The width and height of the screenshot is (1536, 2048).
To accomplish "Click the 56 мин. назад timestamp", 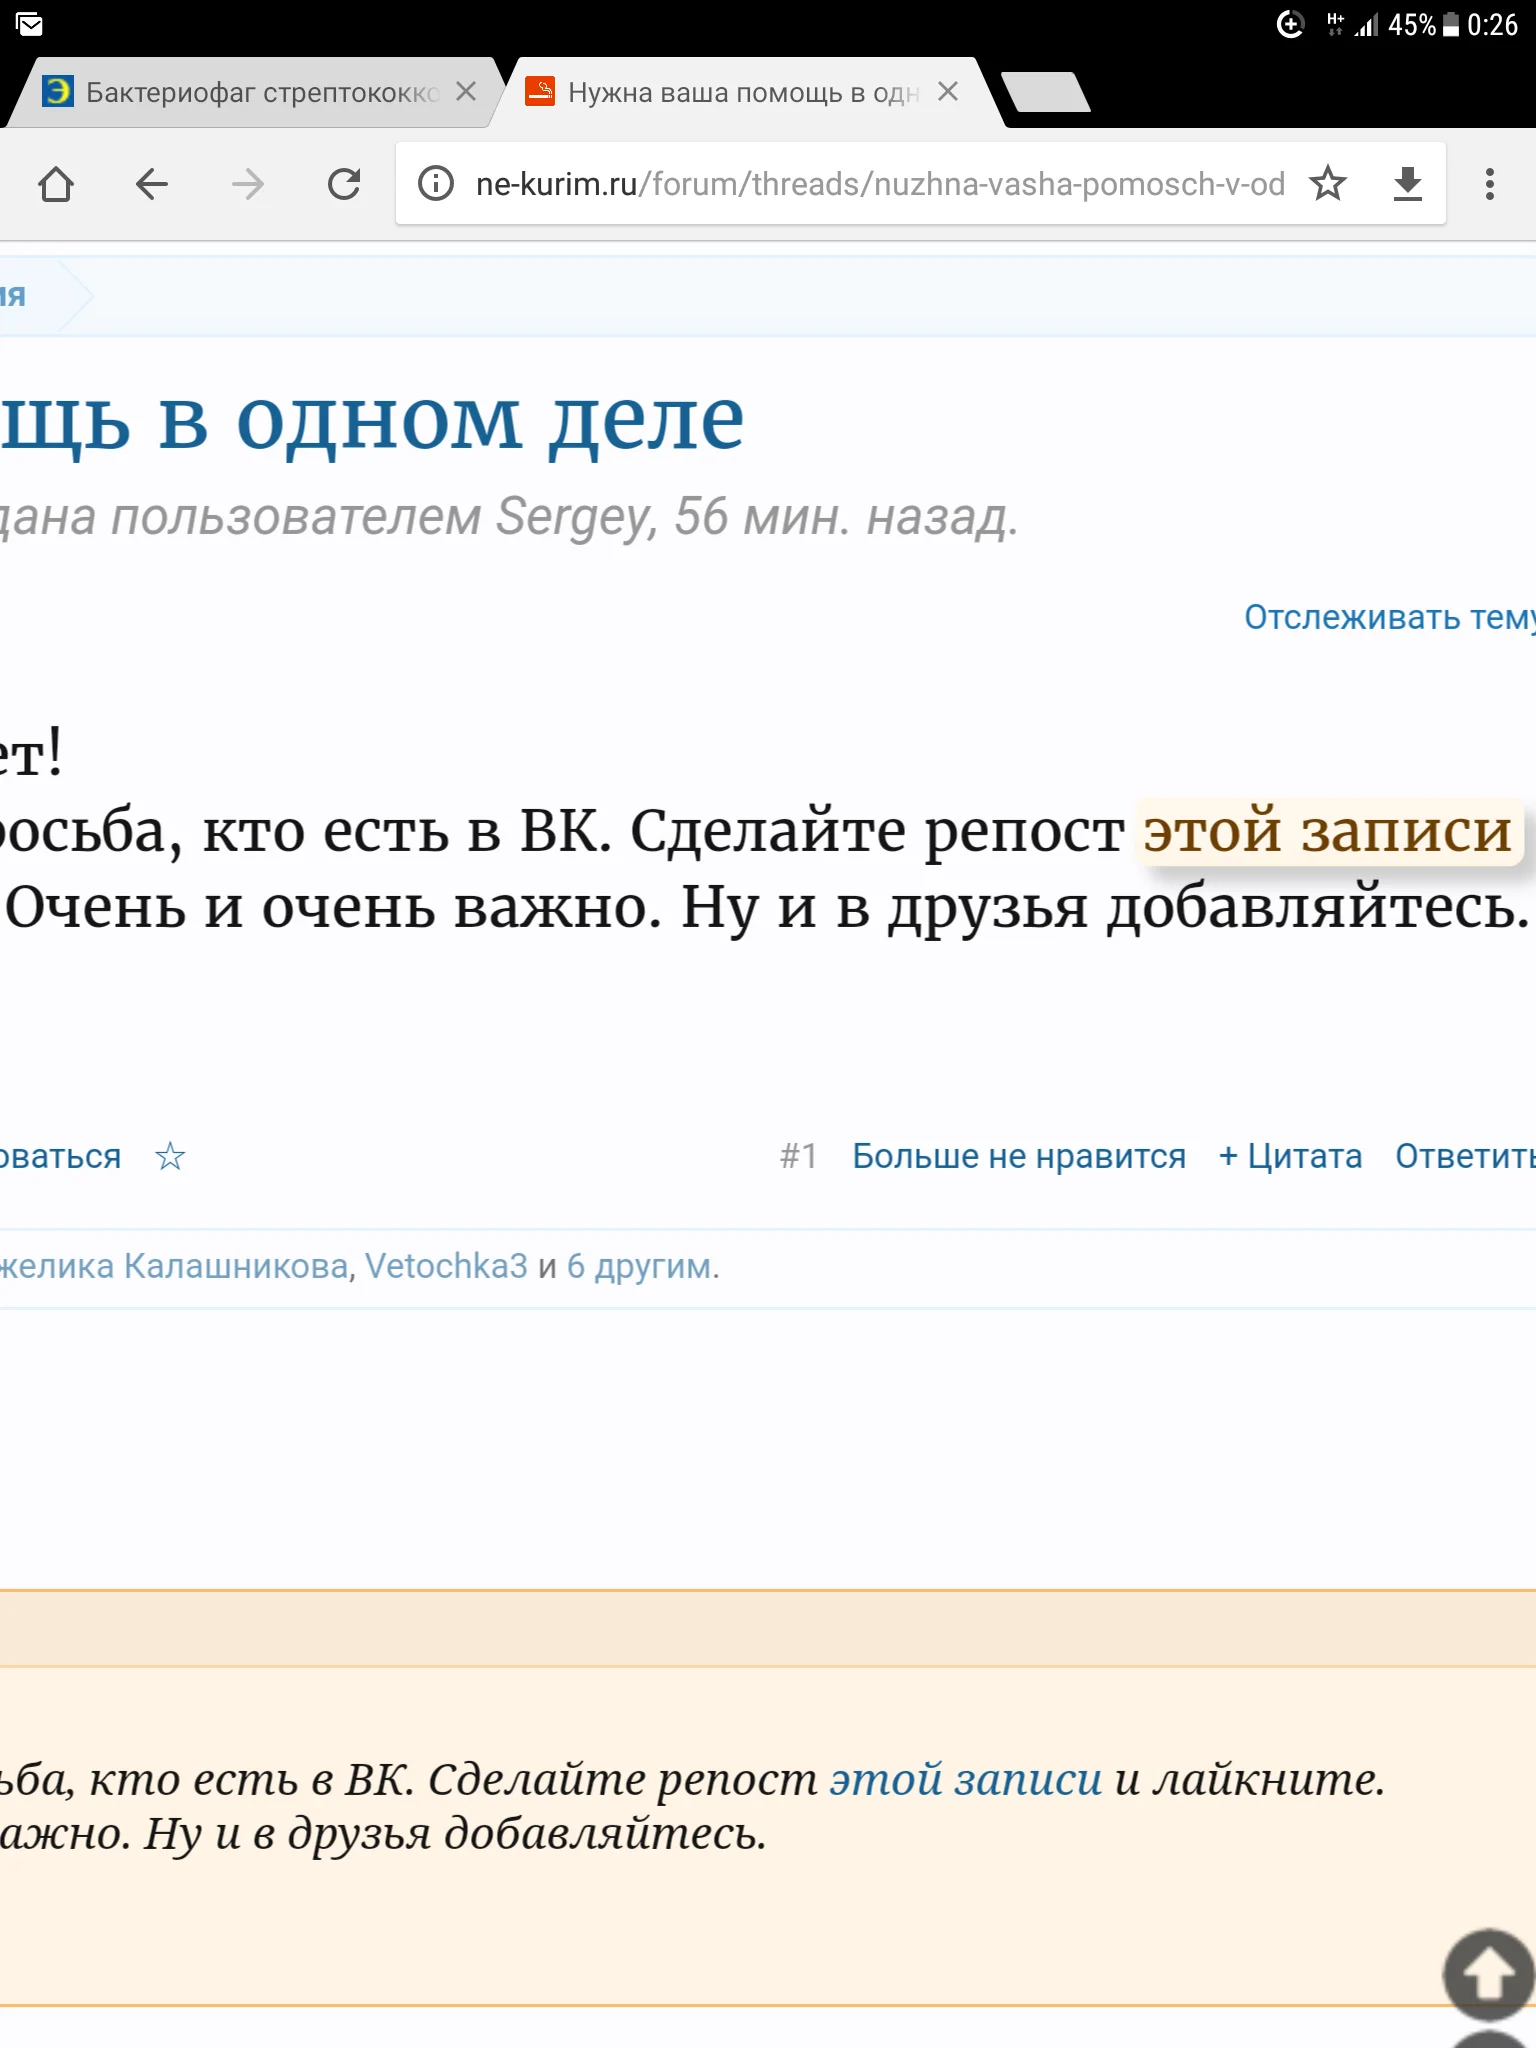I will point(846,517).
